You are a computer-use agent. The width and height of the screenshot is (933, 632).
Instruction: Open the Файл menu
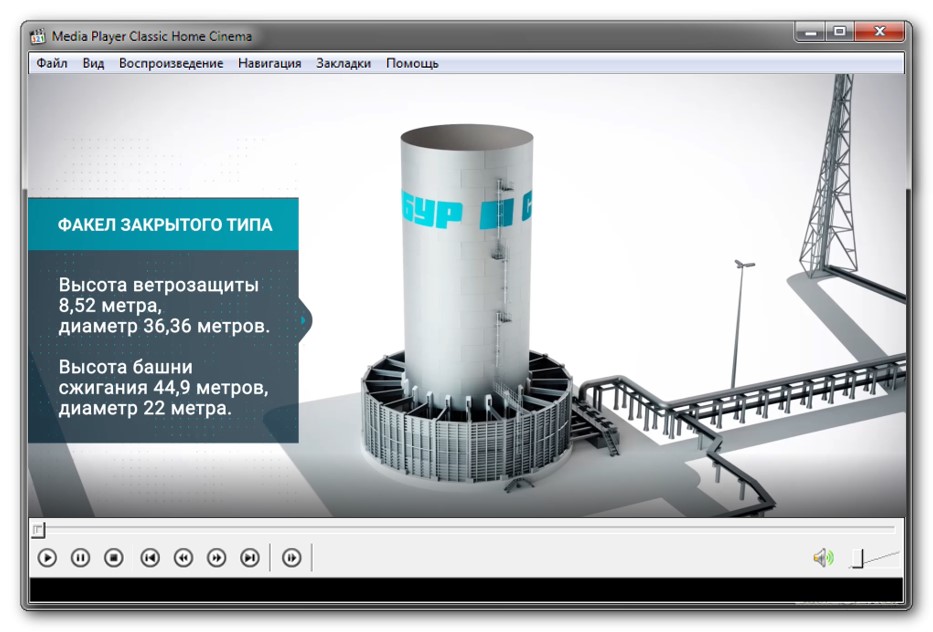coord(52,63)
